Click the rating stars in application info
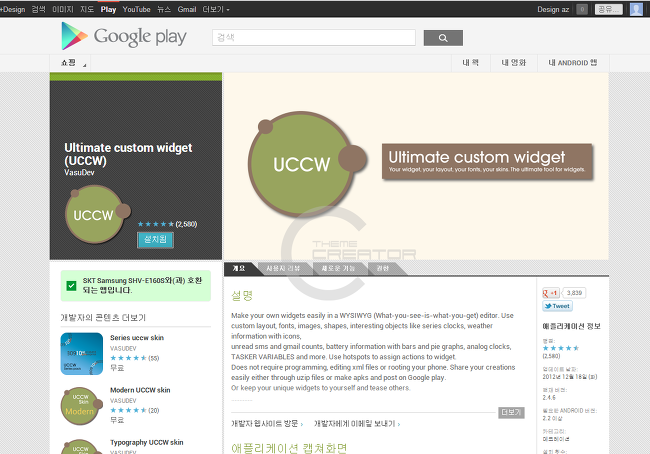 (560, 348)
